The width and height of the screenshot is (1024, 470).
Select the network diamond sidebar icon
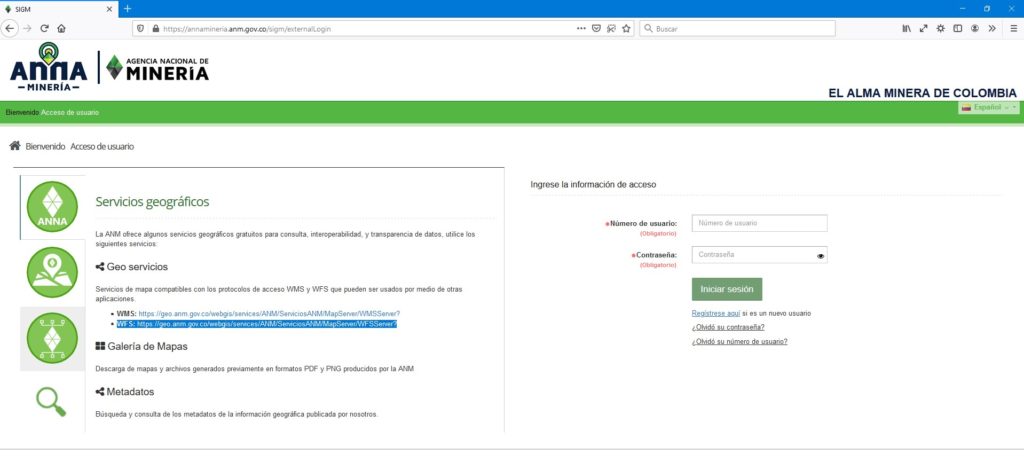(x=52, y=338)
